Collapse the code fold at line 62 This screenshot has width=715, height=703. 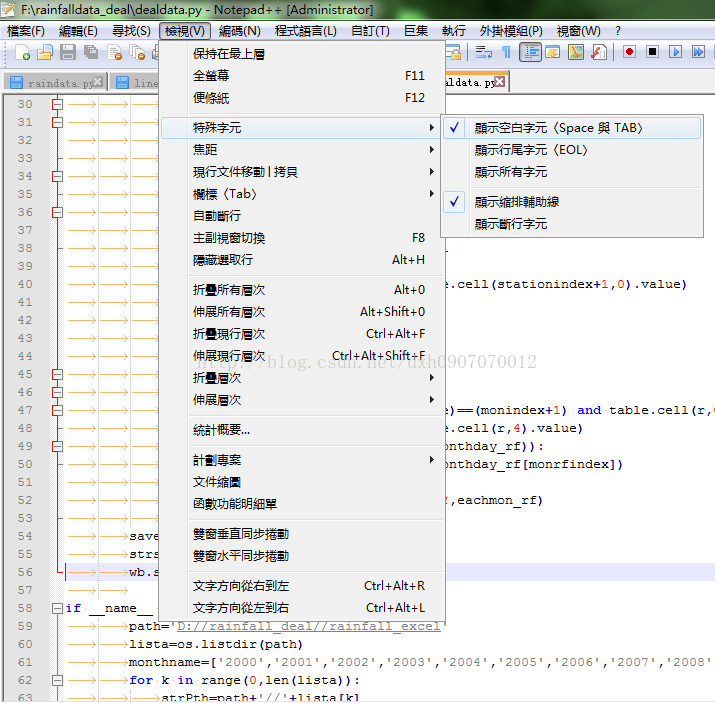[x=57, y=680]
